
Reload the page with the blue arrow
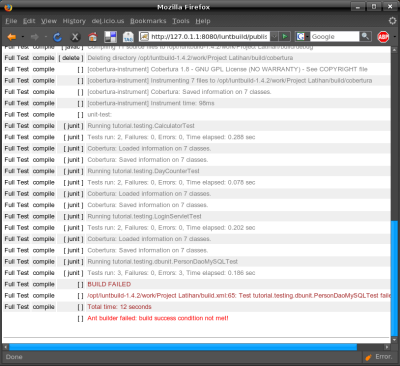57,37
